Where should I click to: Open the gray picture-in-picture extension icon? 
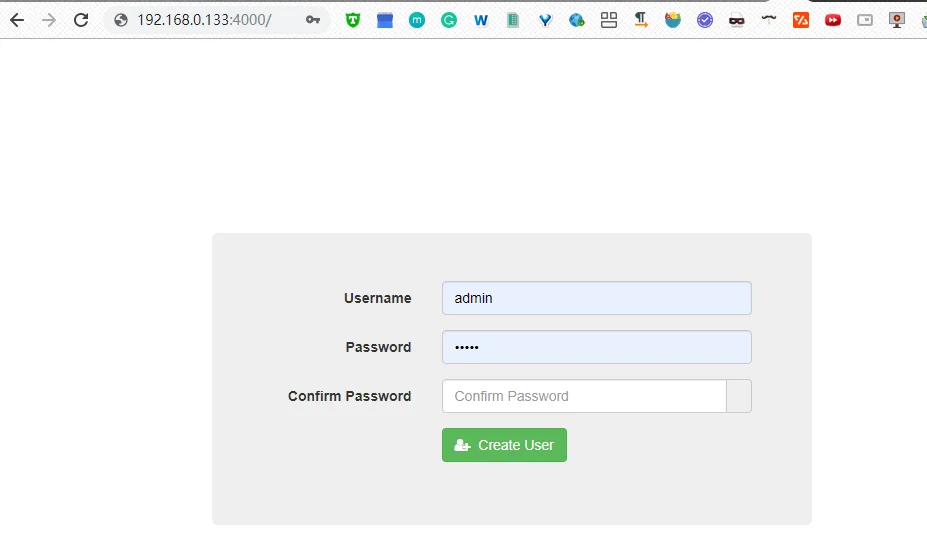click(x=865, y=20)
